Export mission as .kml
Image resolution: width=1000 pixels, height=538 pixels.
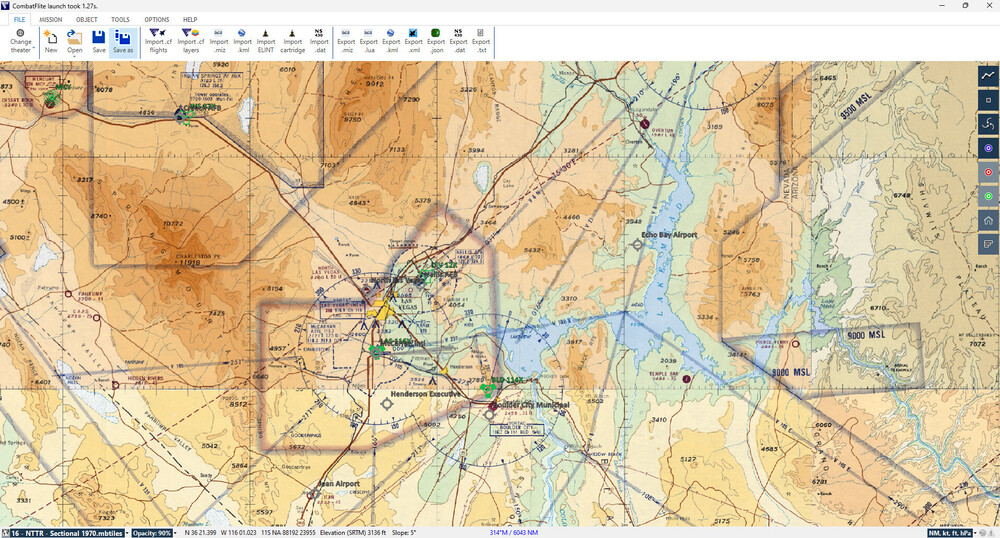click(x=391, y=40)
